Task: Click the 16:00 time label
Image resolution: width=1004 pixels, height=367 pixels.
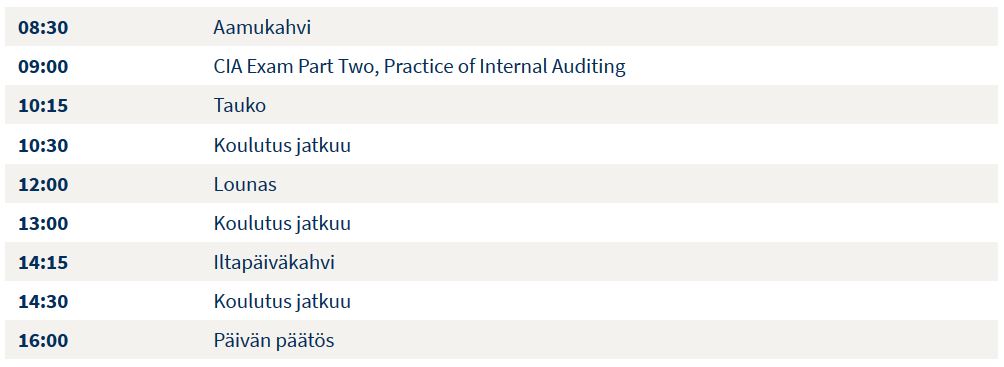Action: coord(43,341)
